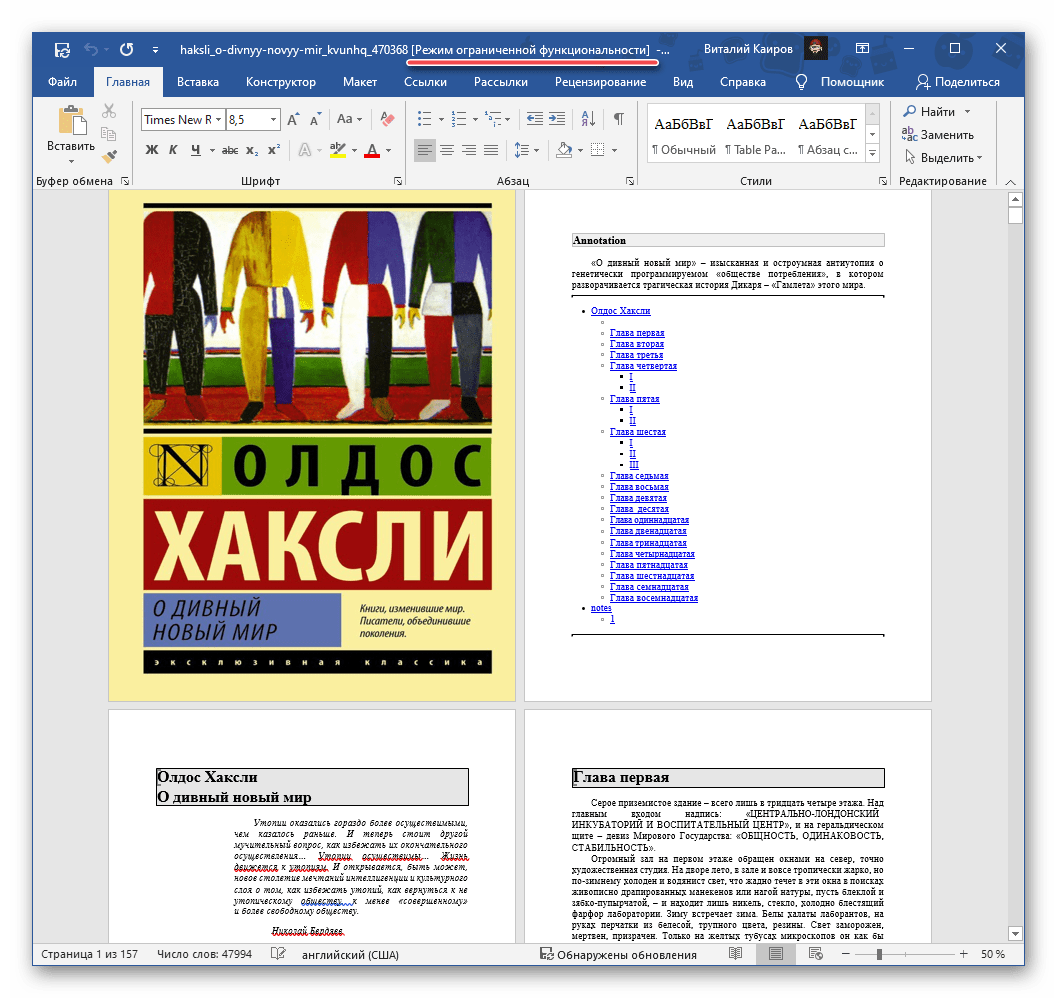Screen dimensions: 1057x998
Task: Click the multilevel list icon
Action: (x=493, y=119)
